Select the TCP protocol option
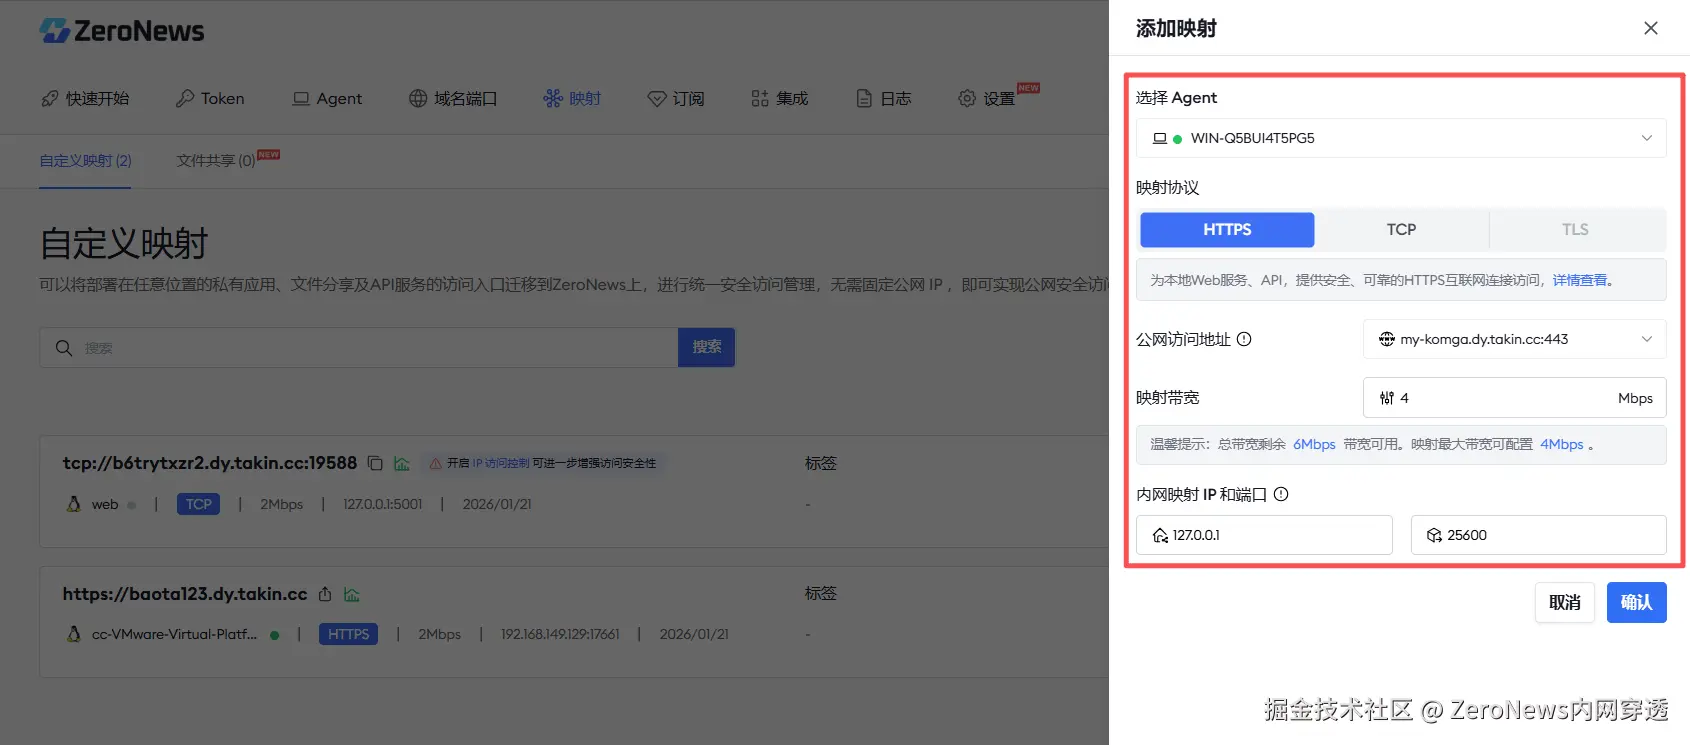Image resolution: width=1690 pixels, height=745 pixels. coord(1401,229)
